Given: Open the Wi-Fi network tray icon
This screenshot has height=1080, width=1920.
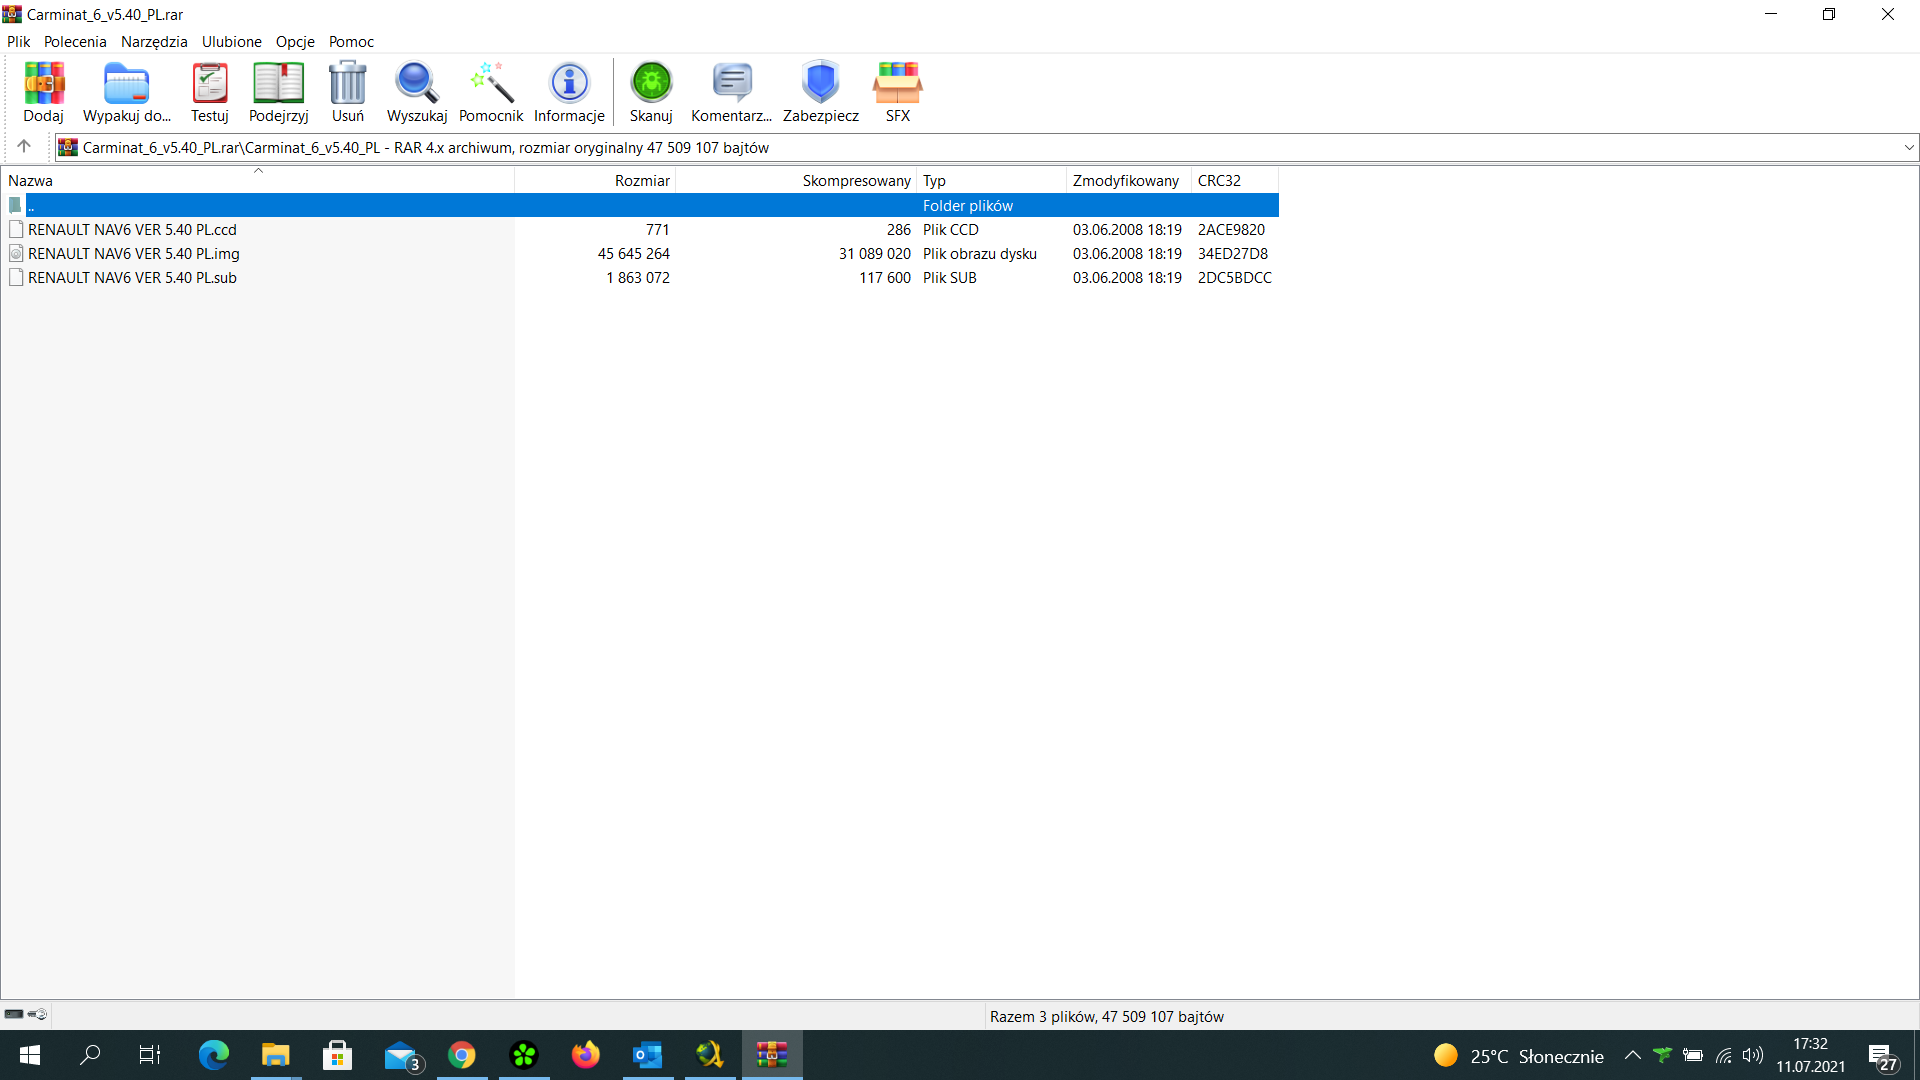Looking at the screenshot, I should click(1724, 1055).
